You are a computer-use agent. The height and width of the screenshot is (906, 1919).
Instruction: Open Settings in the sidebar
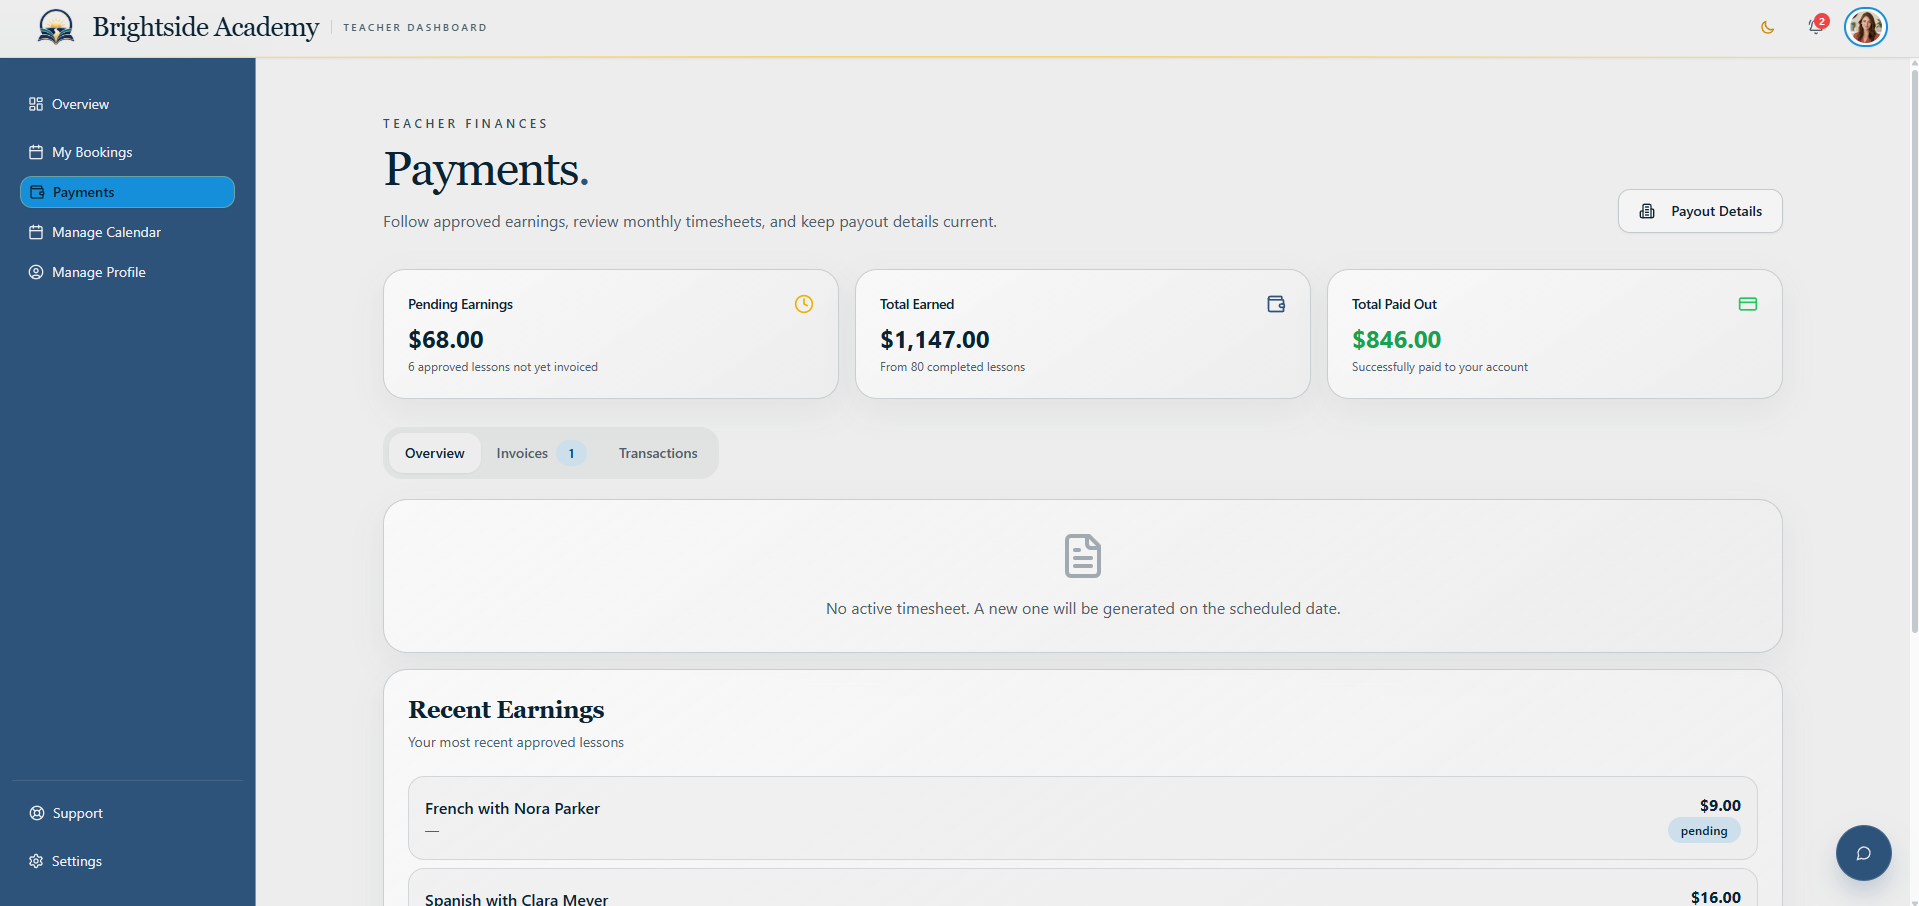coord(127,861)
